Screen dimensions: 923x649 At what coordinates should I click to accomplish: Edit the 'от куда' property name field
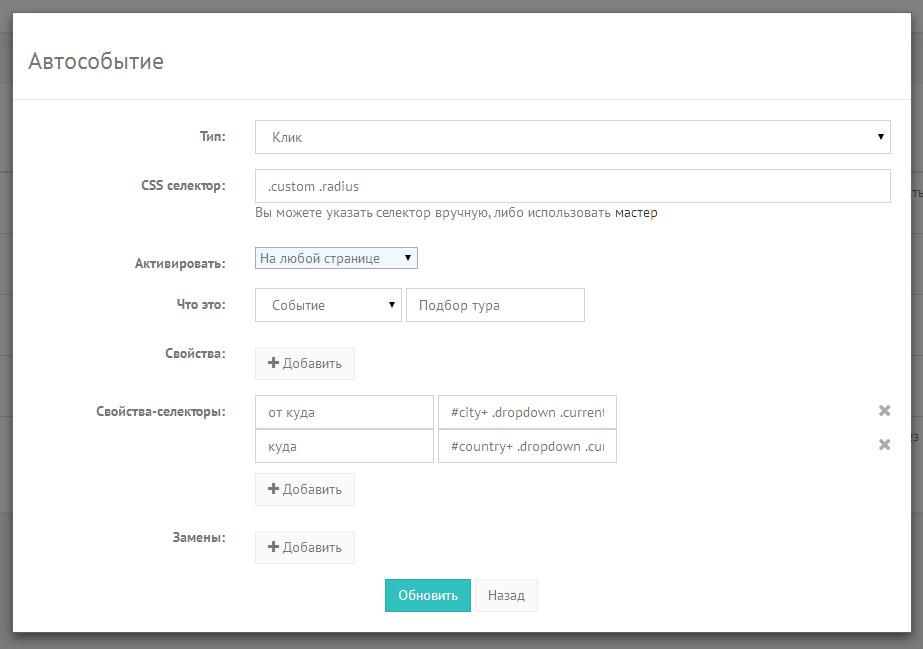[344, 411]
